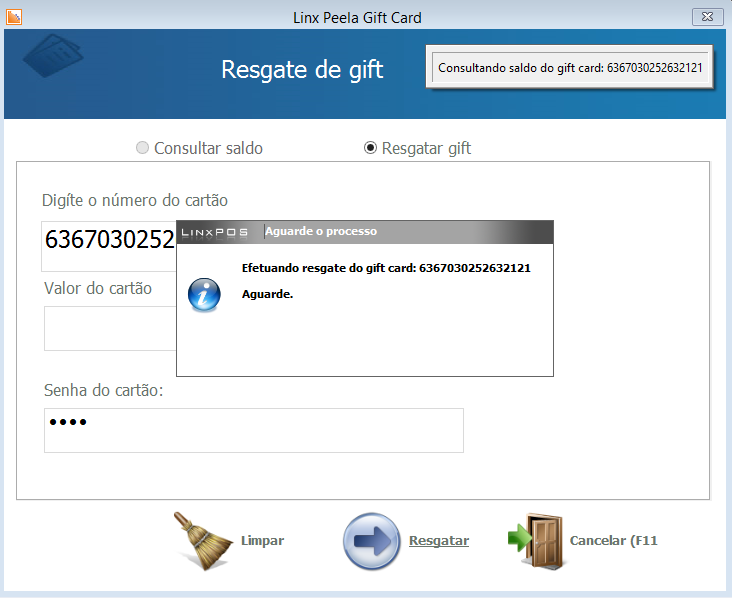Screen dimensions: 732x598
Task: Select the Consultar saldo radio button
Action: pyautogui.click(x=142, y=148)
